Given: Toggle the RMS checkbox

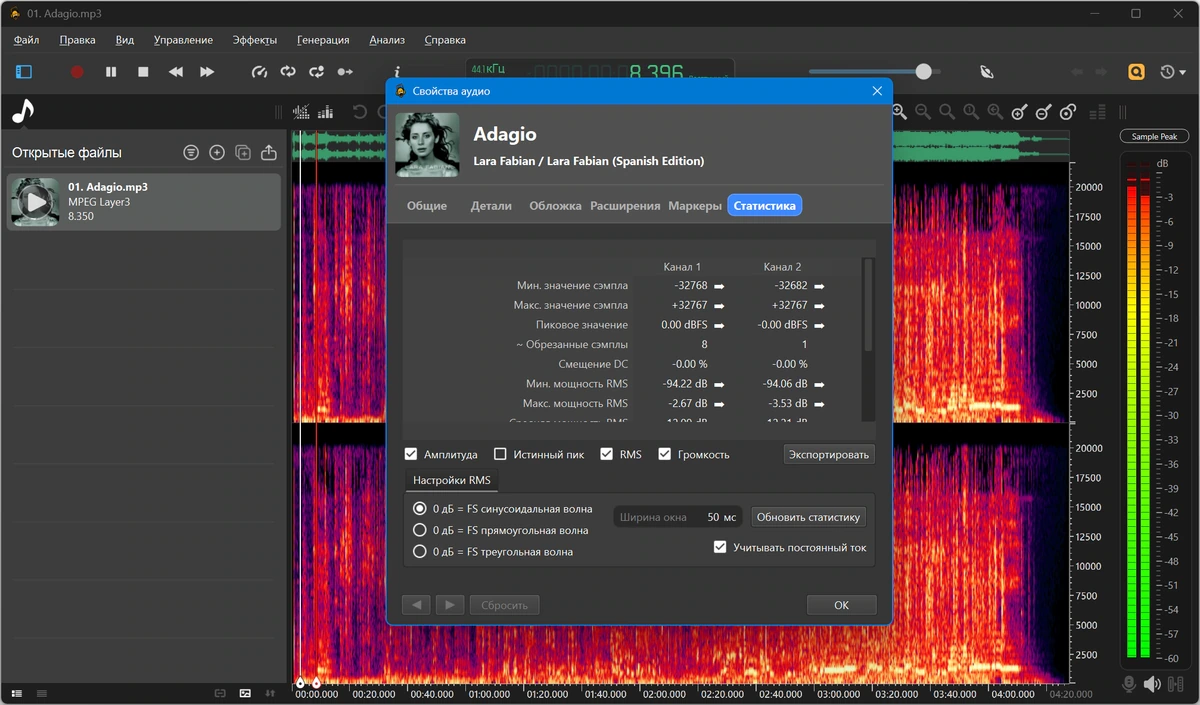Looking at the screenshot, I should point(606,454).
